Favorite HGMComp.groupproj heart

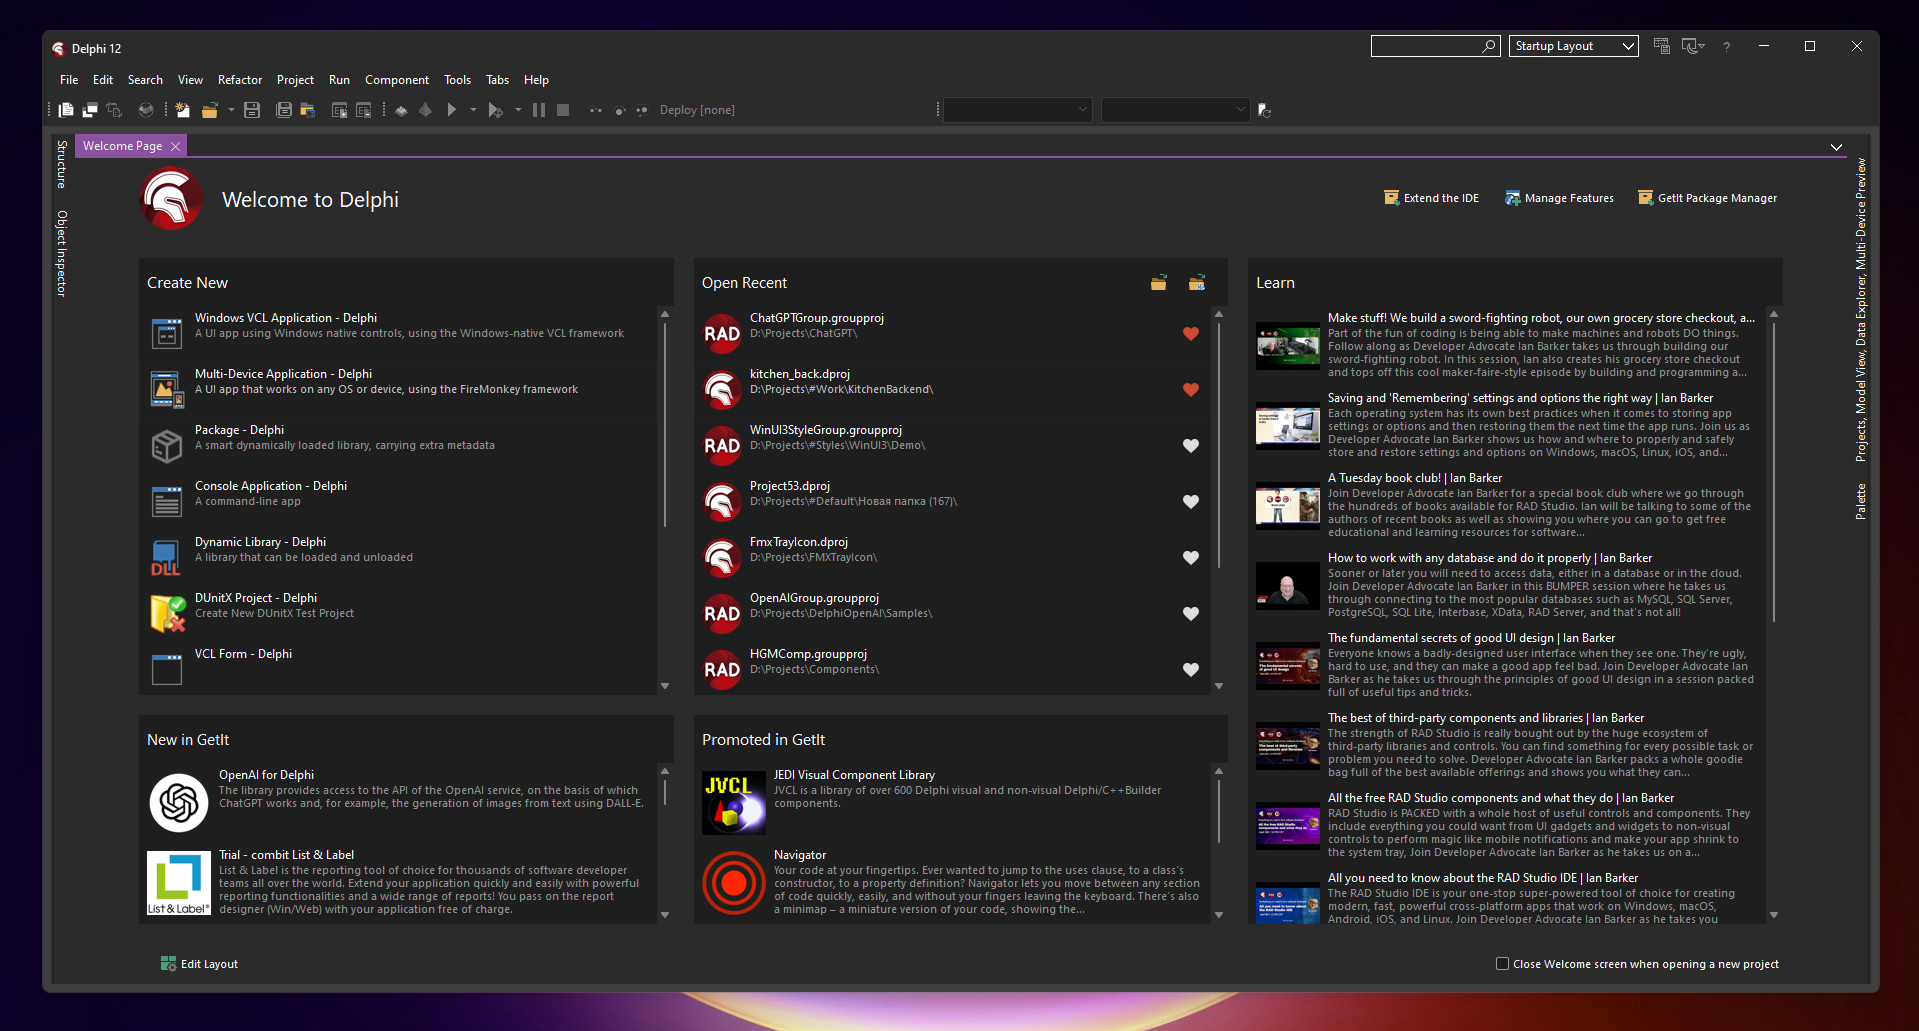[1191, 670]
